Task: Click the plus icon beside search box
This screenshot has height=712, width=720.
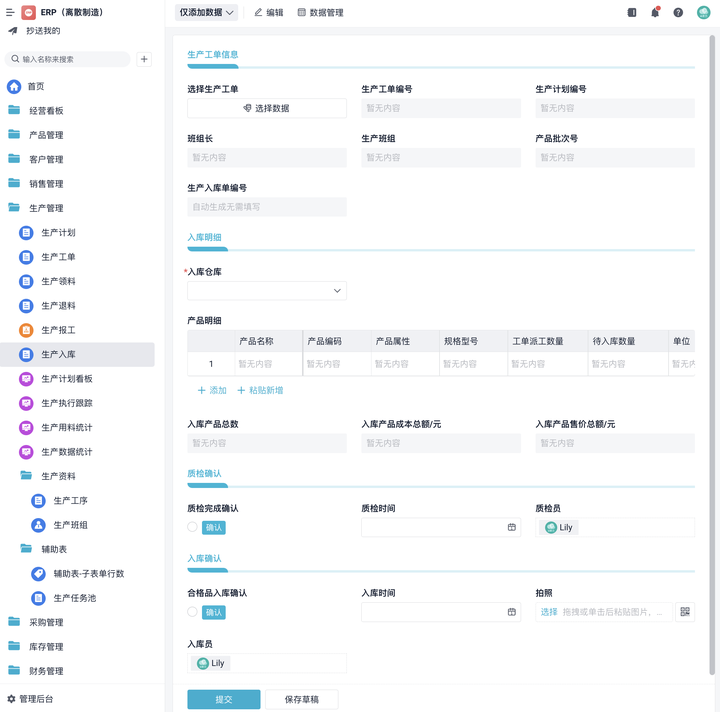Action: tap(144, 60)
